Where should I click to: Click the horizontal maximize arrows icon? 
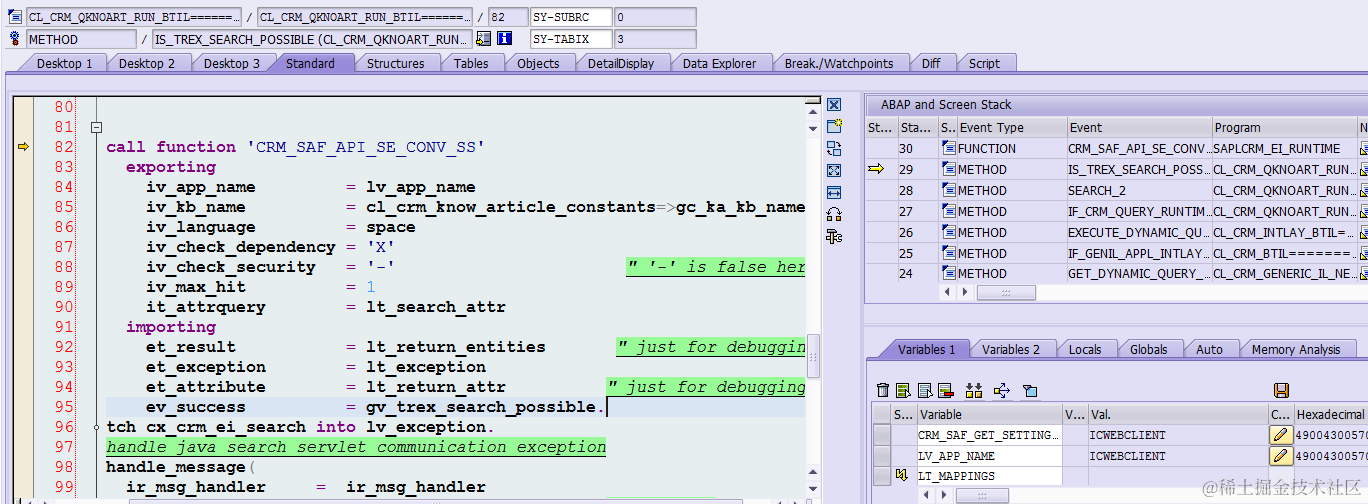coord(834,192)
